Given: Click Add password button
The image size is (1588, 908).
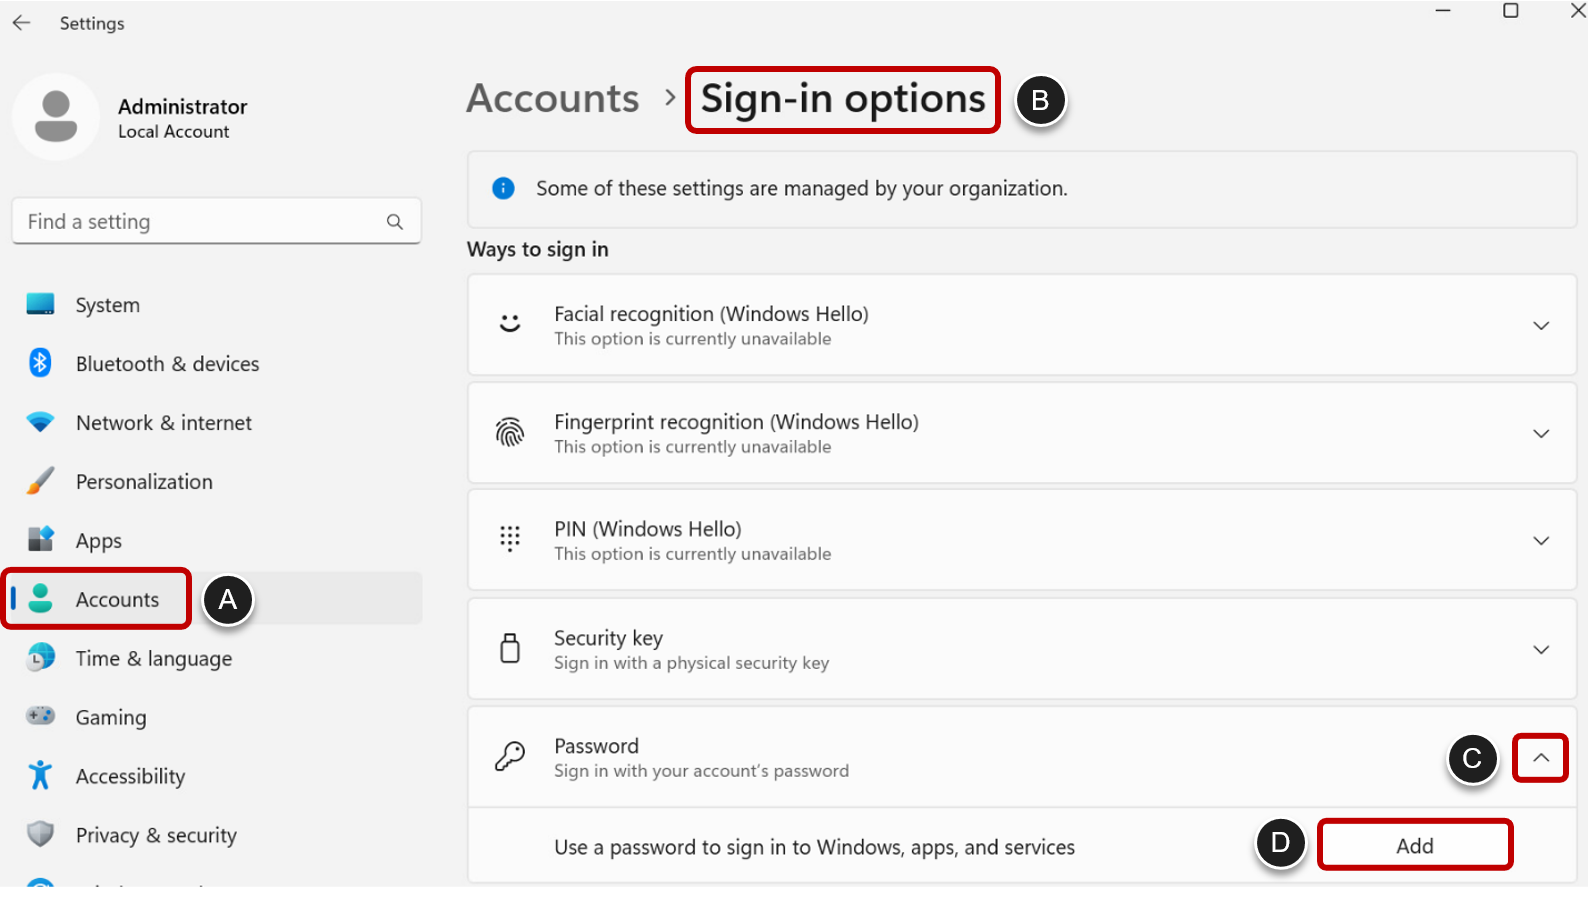Looking at the screenshot, I should 1415,846.
